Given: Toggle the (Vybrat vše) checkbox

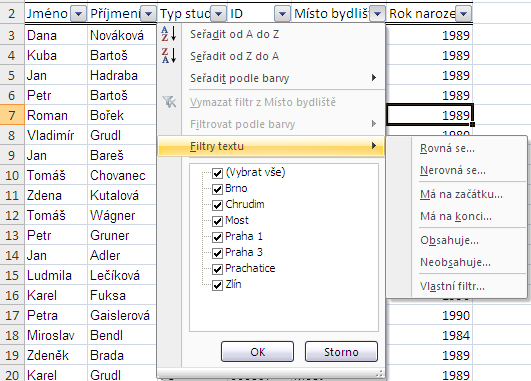Looking at the screenshot, I should tap(217, 173).
